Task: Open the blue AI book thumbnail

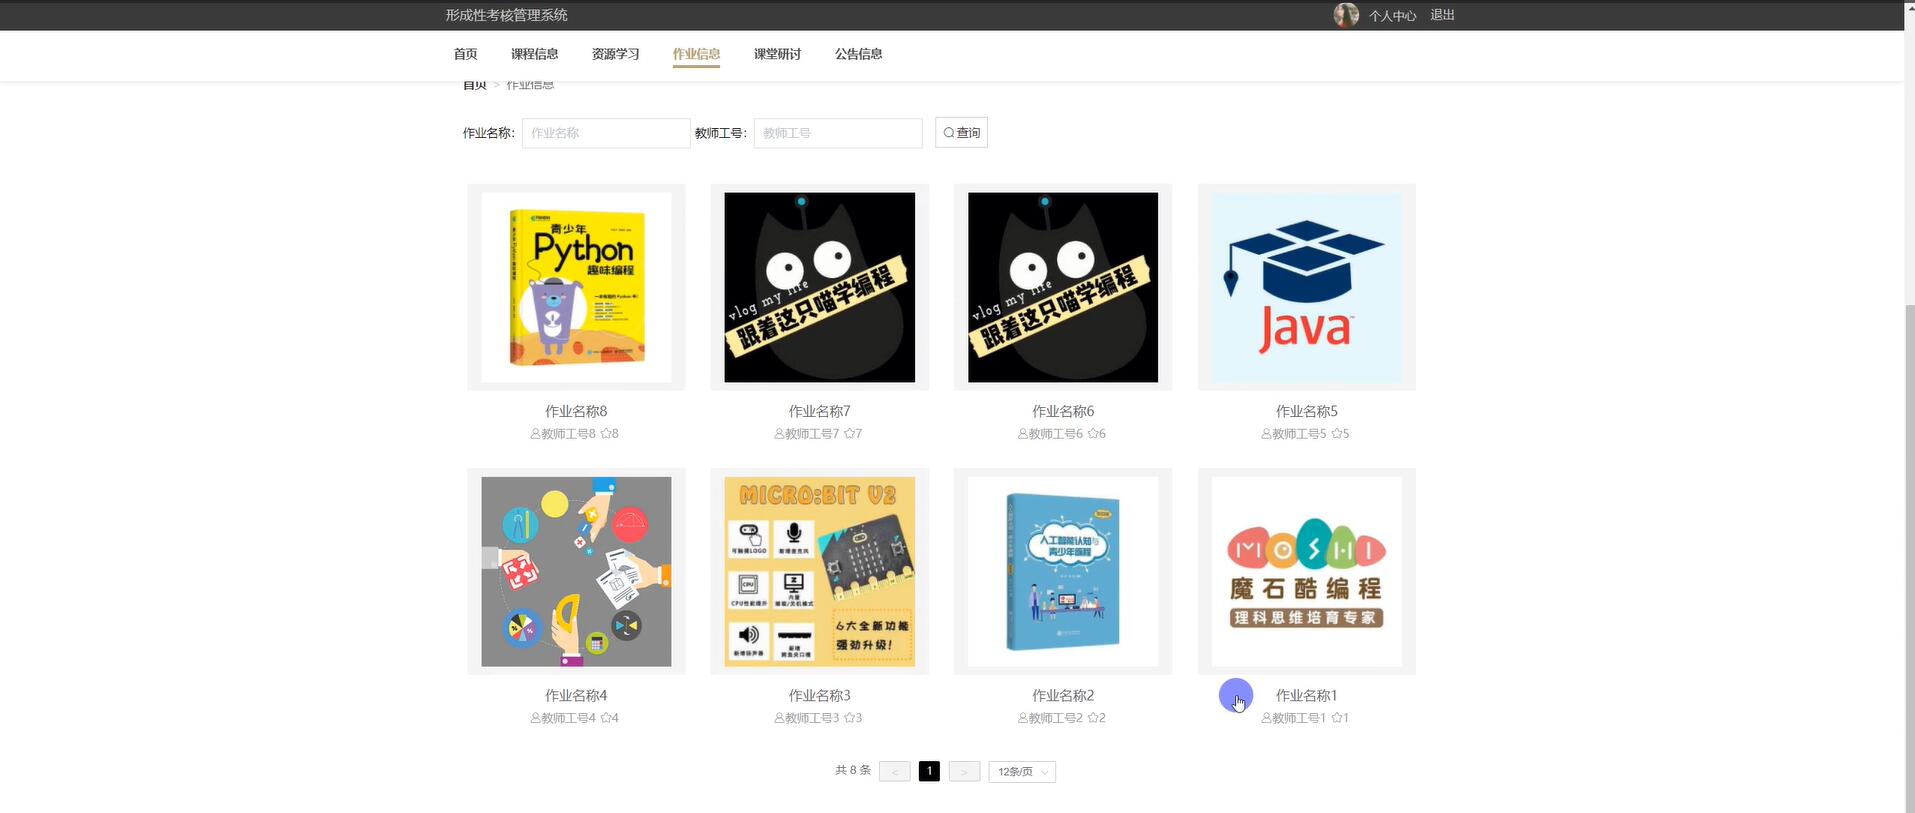Action: tap(1063, 571)
